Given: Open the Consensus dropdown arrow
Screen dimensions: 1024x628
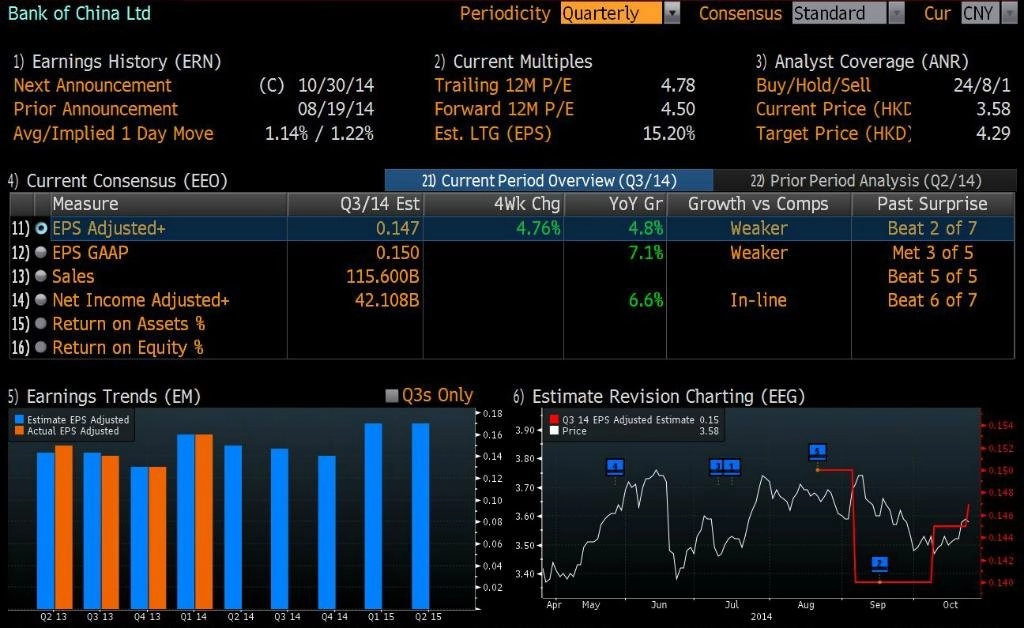Looking at the screenshot, I should click(897, 13).
